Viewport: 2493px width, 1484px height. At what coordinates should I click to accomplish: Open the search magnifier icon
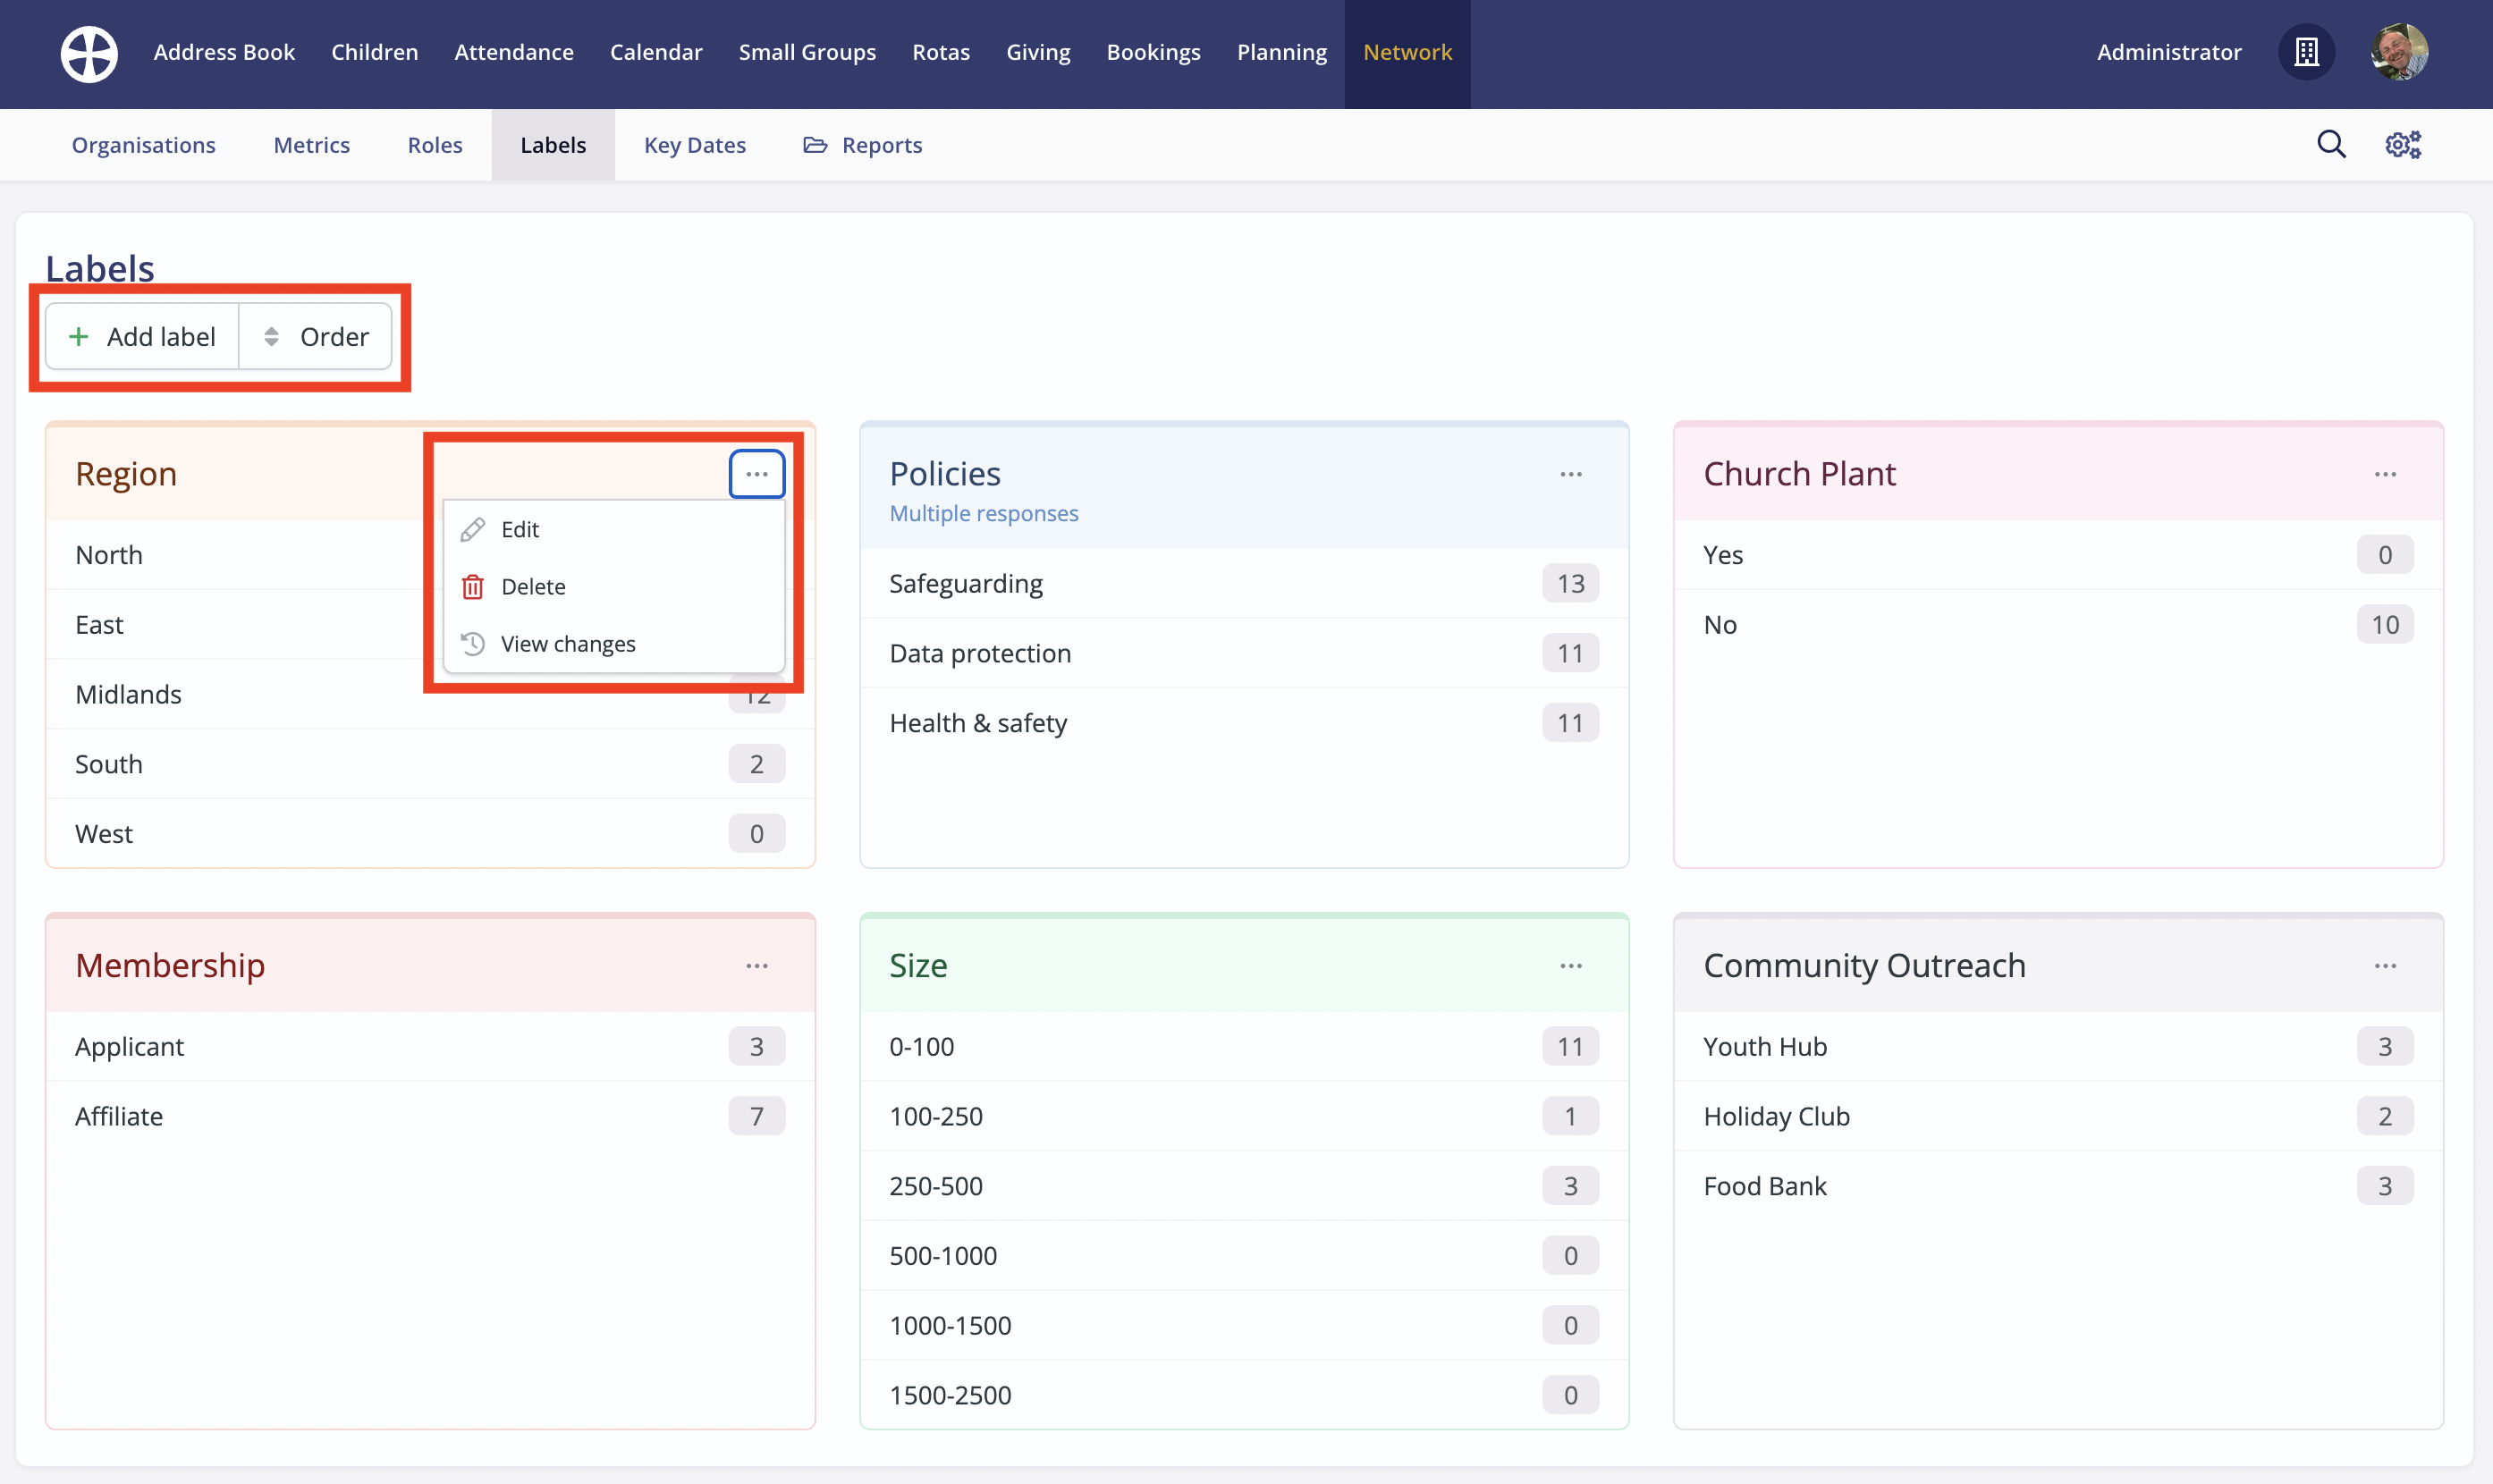[x=2331, y=145]
